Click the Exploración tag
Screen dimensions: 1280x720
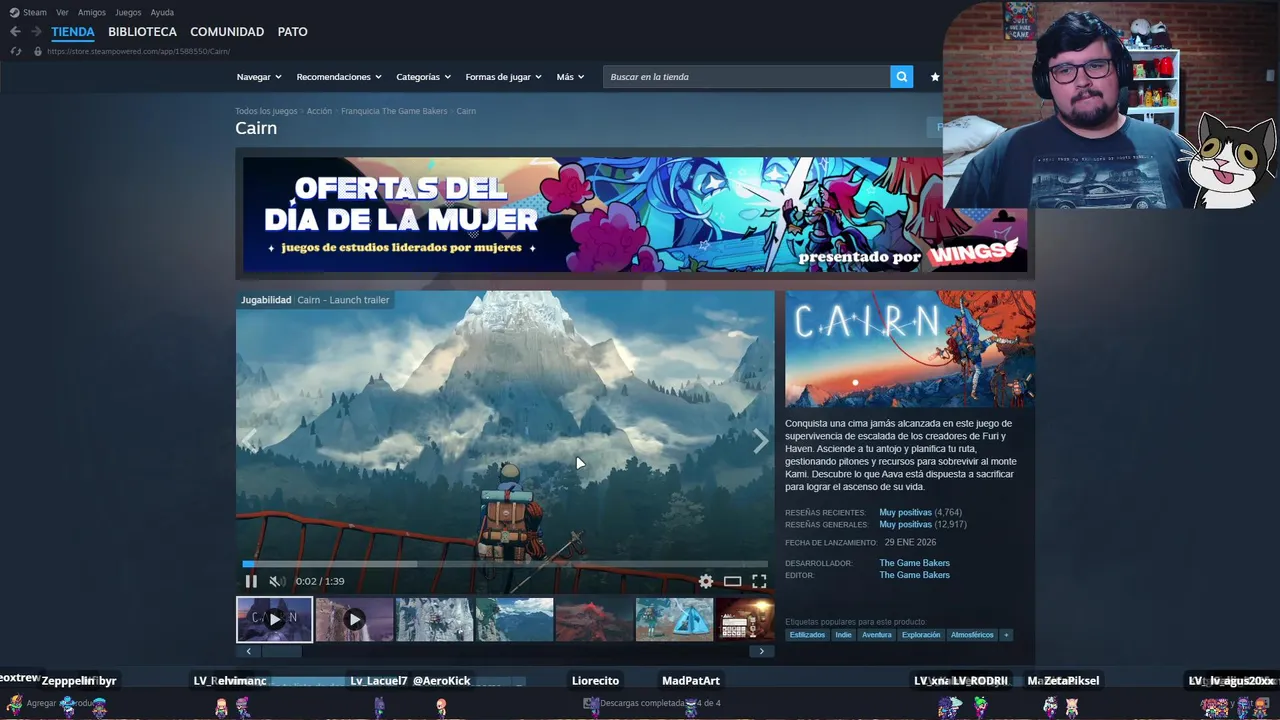point(921,635)
